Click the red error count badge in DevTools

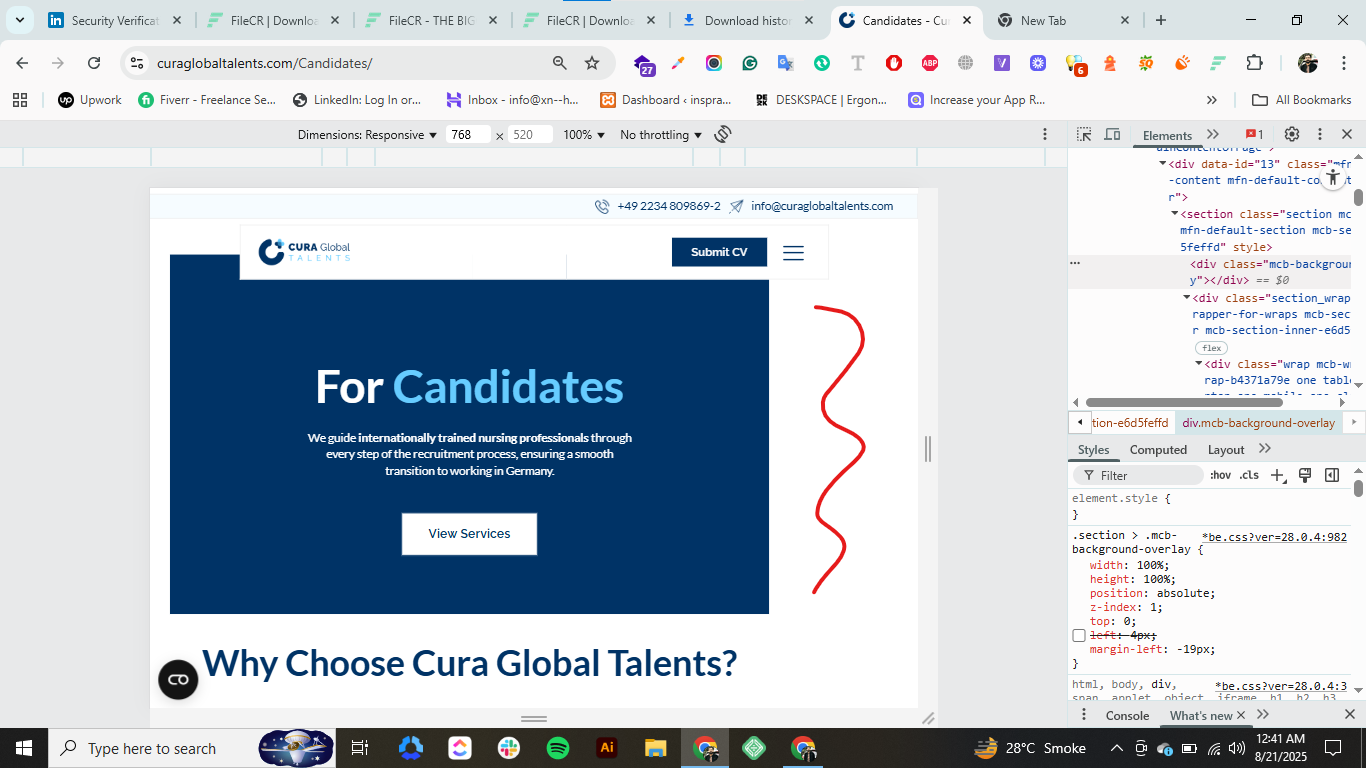point(1254,134)
